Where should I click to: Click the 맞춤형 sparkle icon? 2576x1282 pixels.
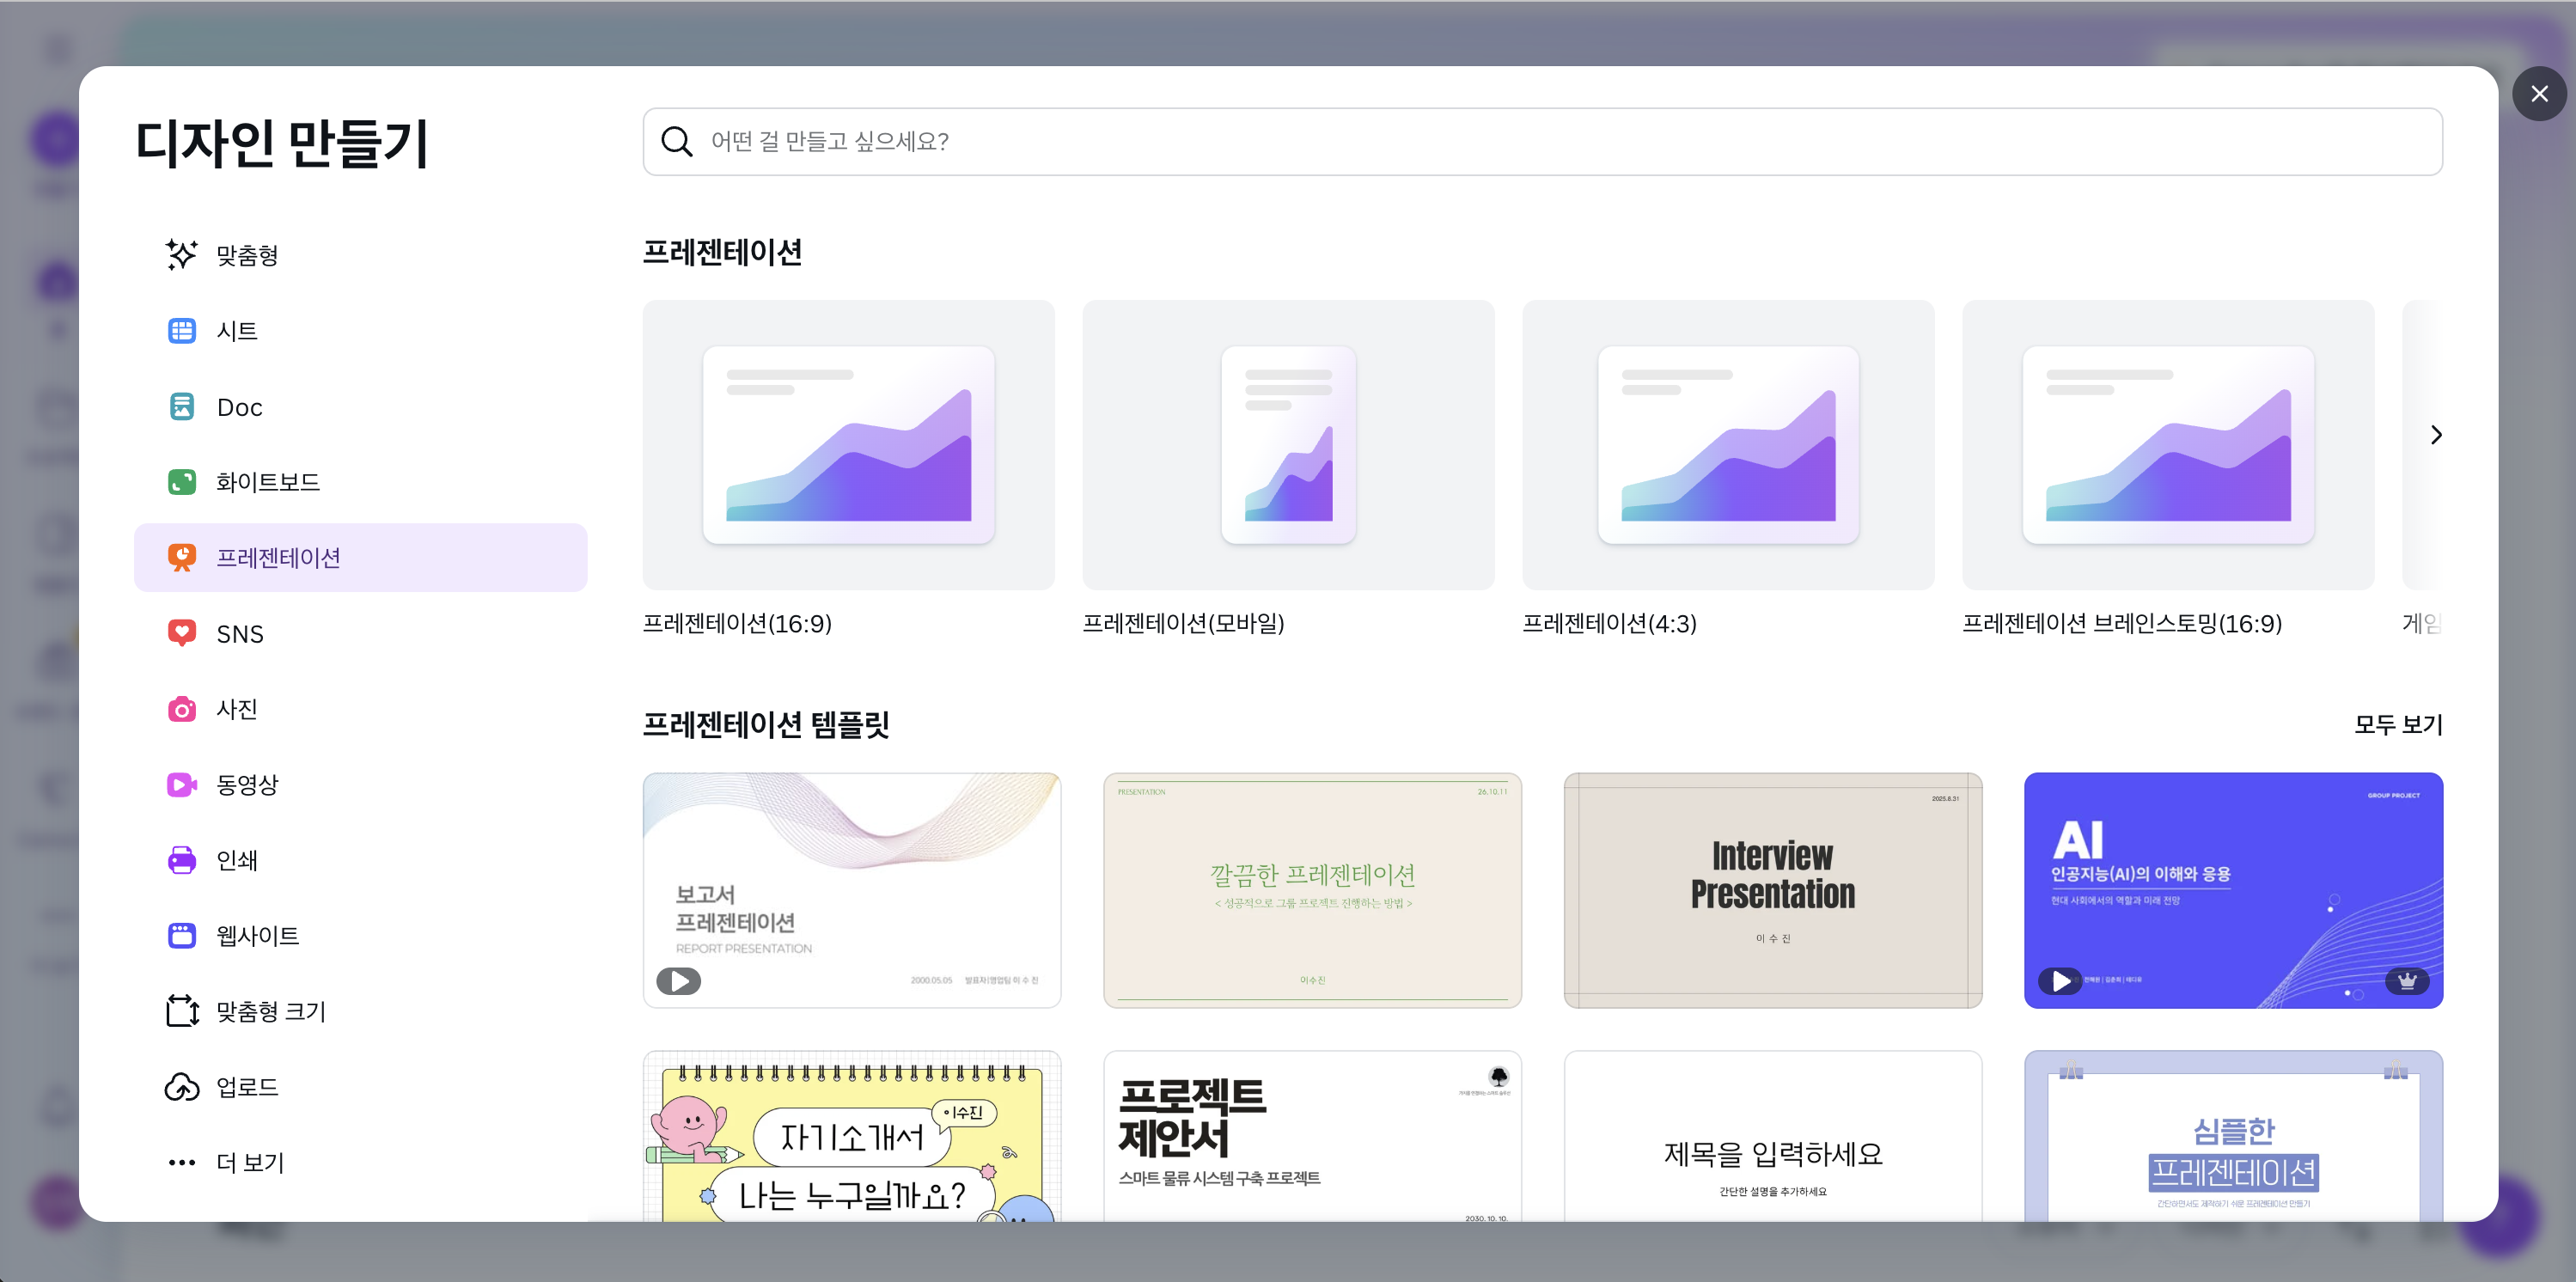click(x=181, y=254)
